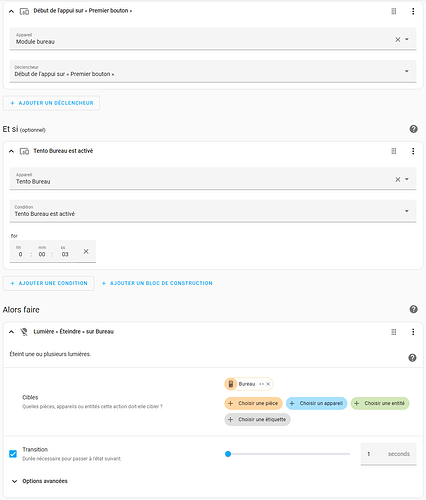Click Ajouter un déclencheur button
This screenshot has height=500, width=426.
tap(51, 103)
